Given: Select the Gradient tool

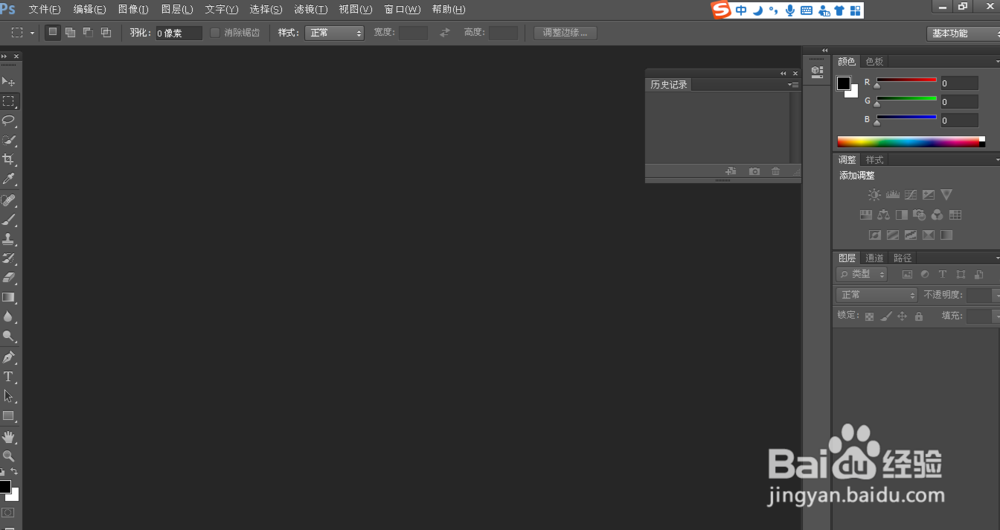Looking at the screenshot, I should click(8, 297).
